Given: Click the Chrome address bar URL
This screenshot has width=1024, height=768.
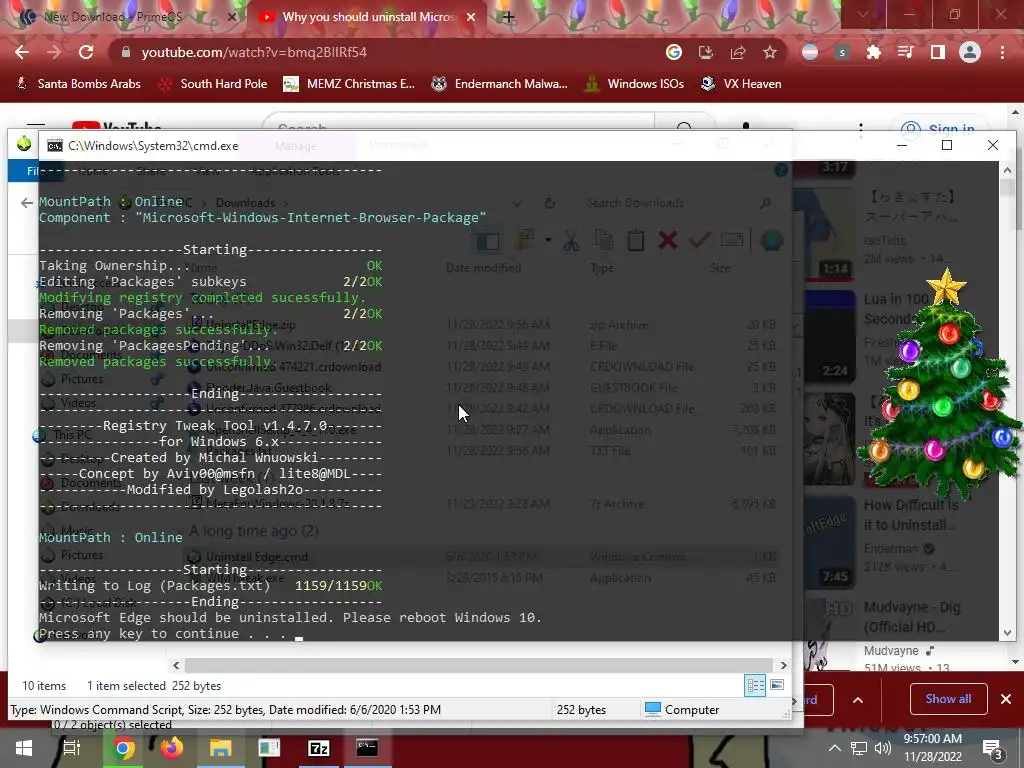Looking at the screenshot, I should [x=254, y=52].
